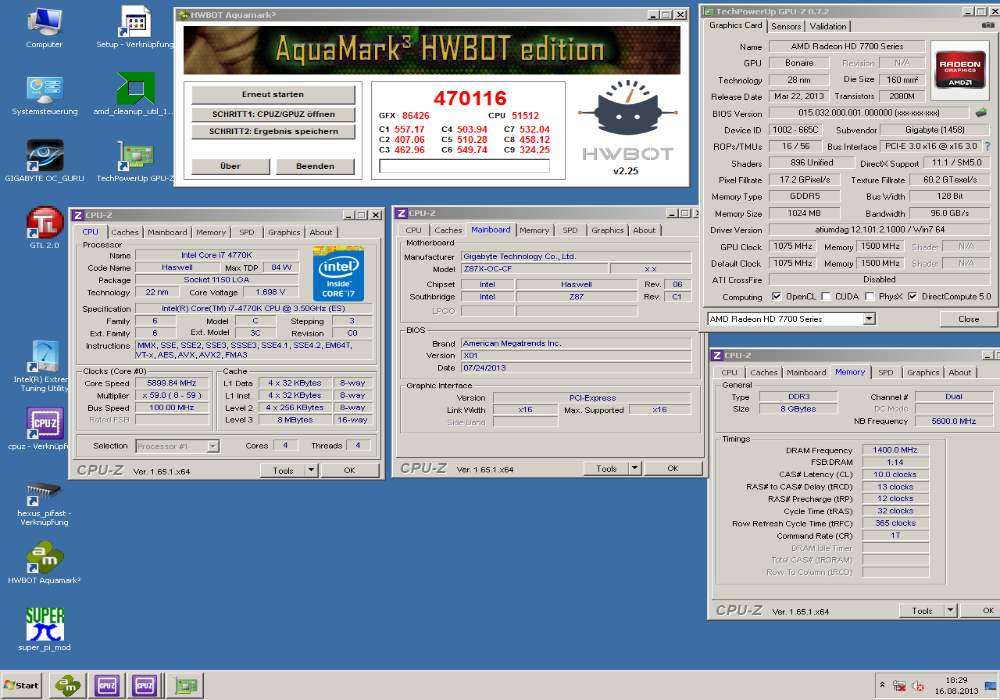Toggle the PhysX checkbox in GPU-Z
The height and width of the screenshot is (700, 1000).
click(x=869, y=296)
